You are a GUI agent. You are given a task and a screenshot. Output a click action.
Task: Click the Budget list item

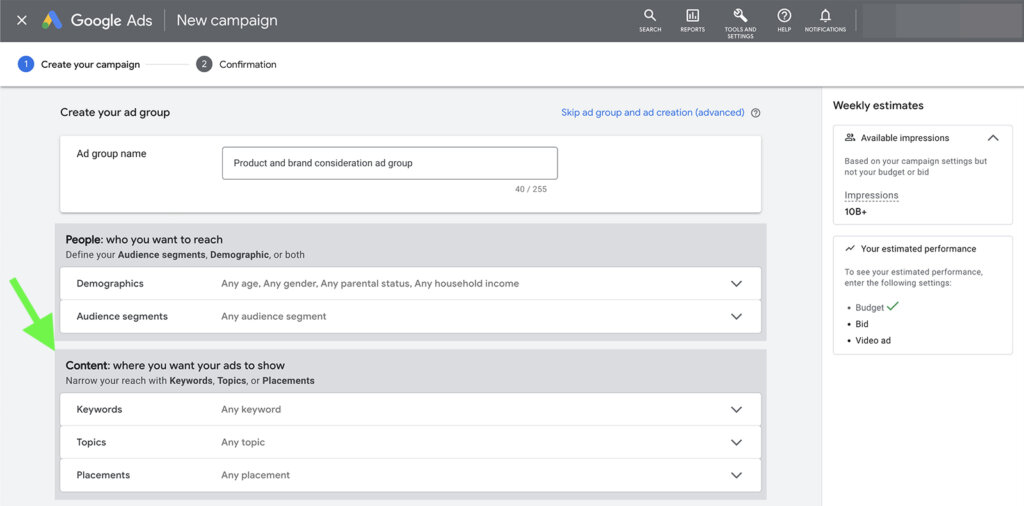[x=869, y=308]
